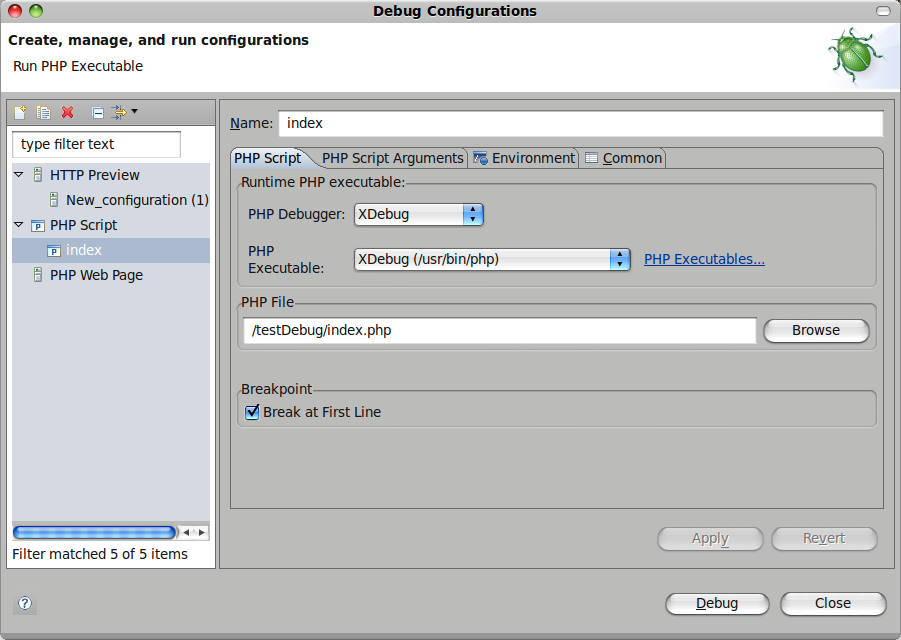Screen dimensions: 901x640
Task: Collapse the PHP Script tree node
Action: tap(18, 225)
